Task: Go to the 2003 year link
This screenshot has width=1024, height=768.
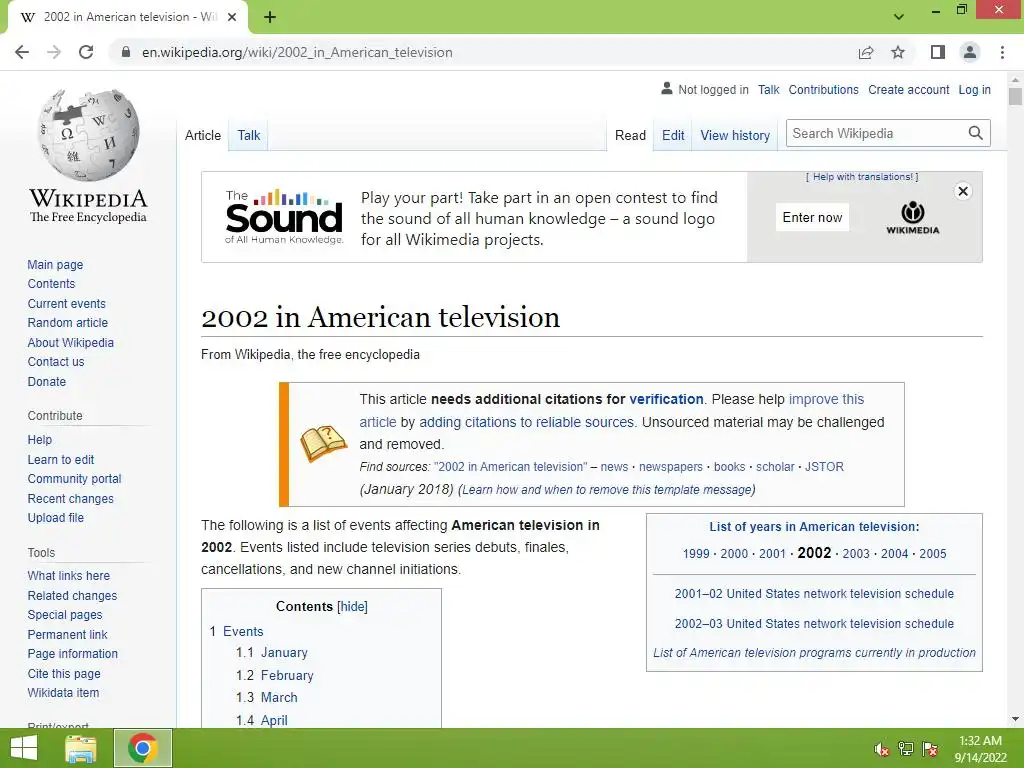Action: 856,554
